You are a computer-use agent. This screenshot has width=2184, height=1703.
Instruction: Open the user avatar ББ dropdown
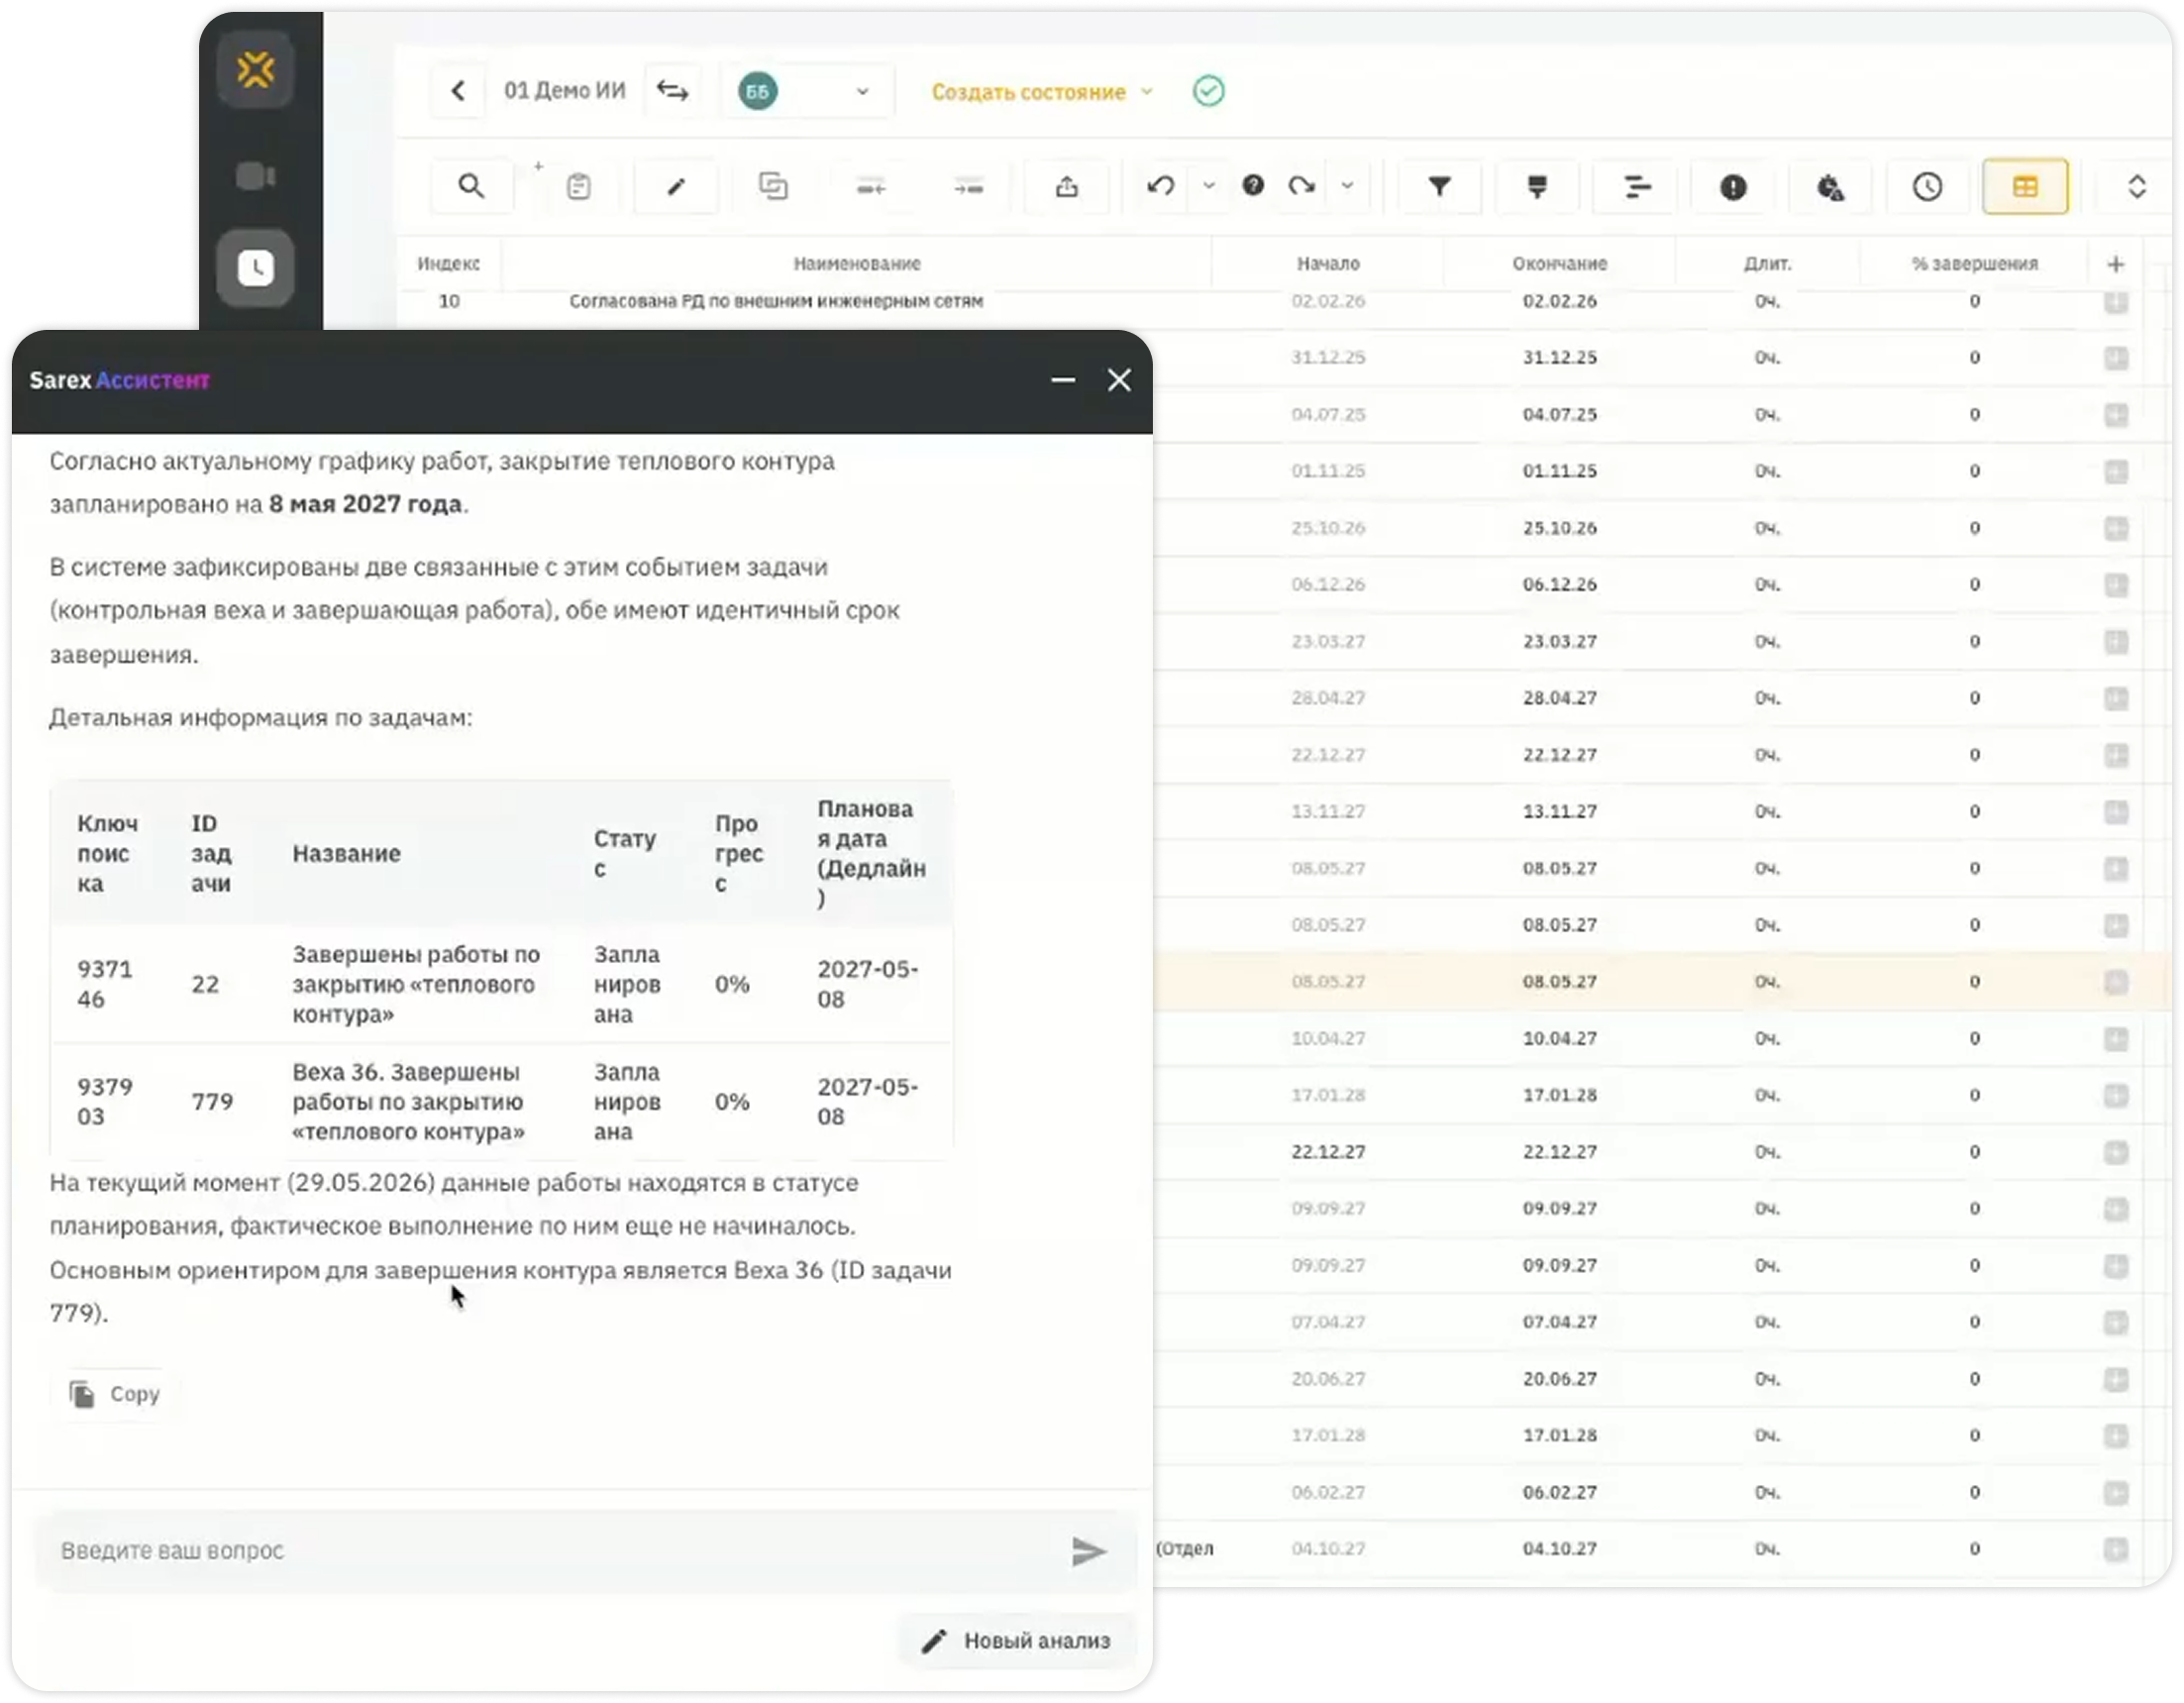pos(805,91)
